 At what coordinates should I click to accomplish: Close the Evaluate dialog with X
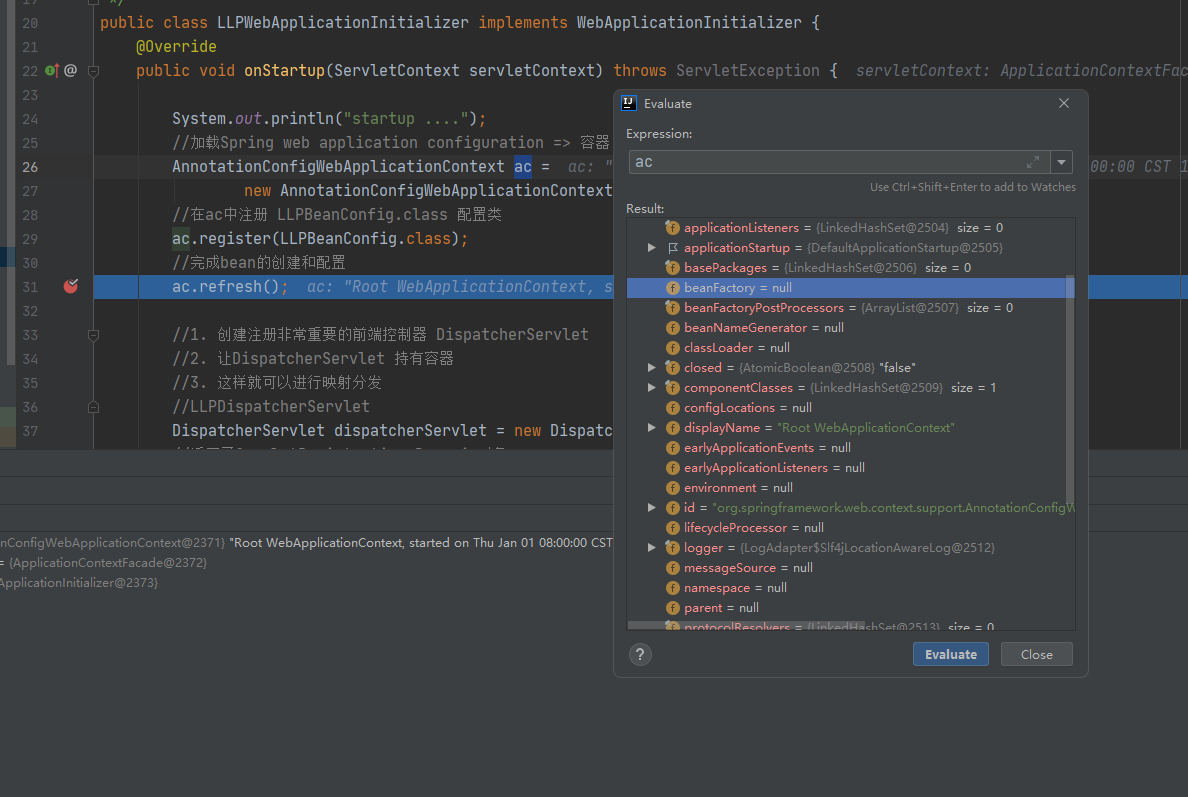pyautogui.click(x=1064, y=103)
